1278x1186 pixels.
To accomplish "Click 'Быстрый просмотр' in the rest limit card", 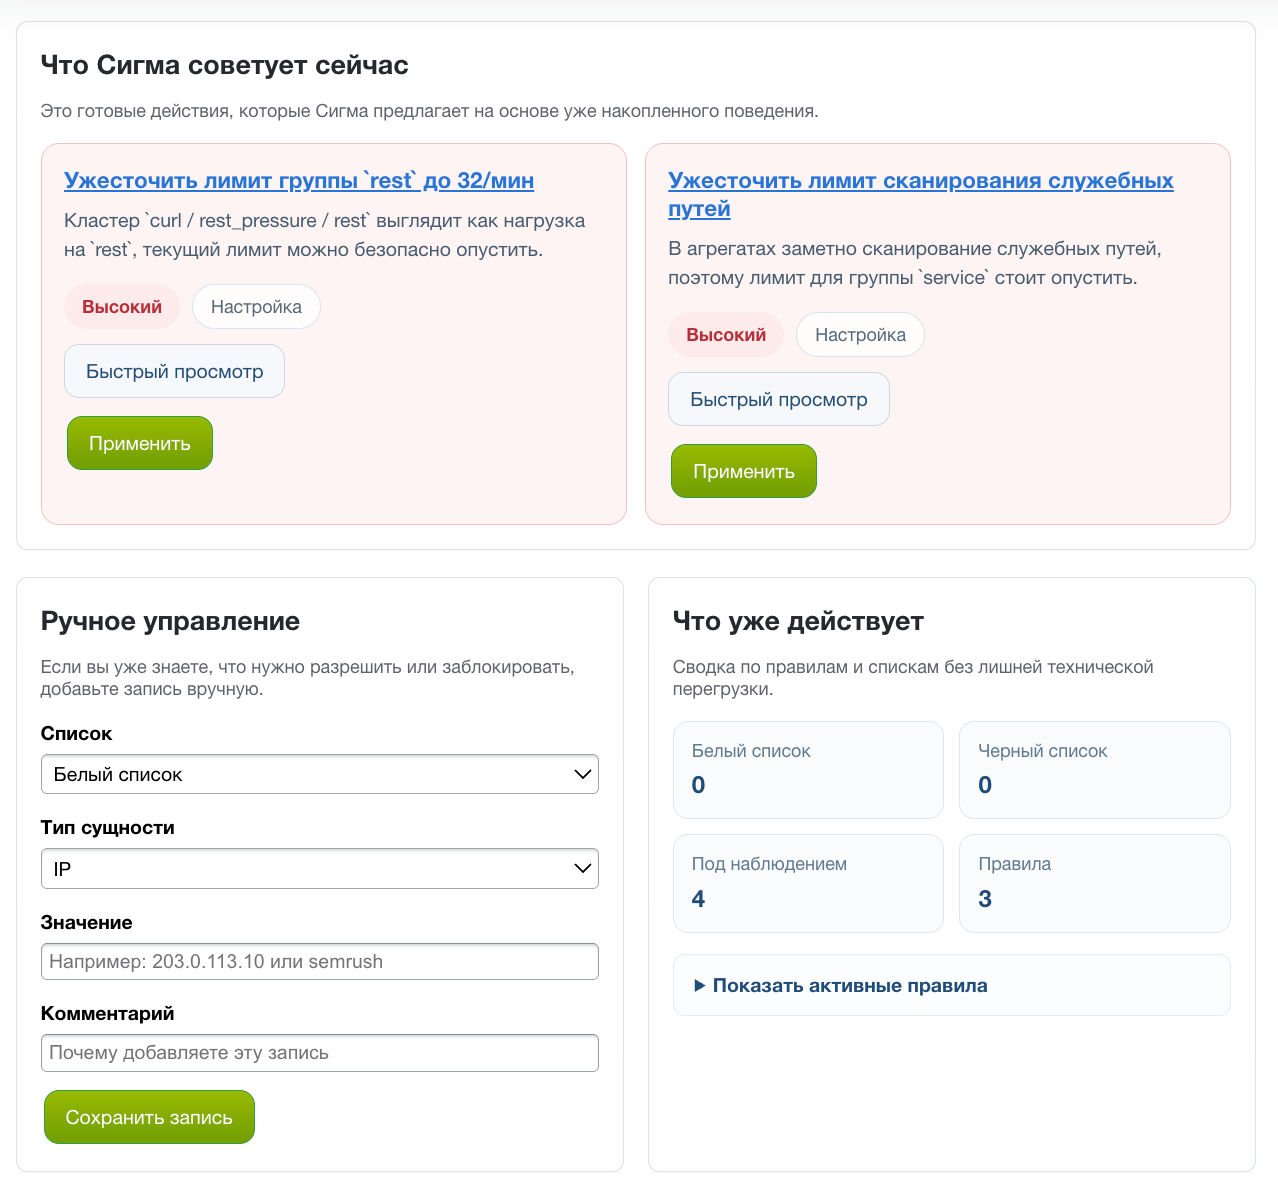I will [x=175, y=371].
